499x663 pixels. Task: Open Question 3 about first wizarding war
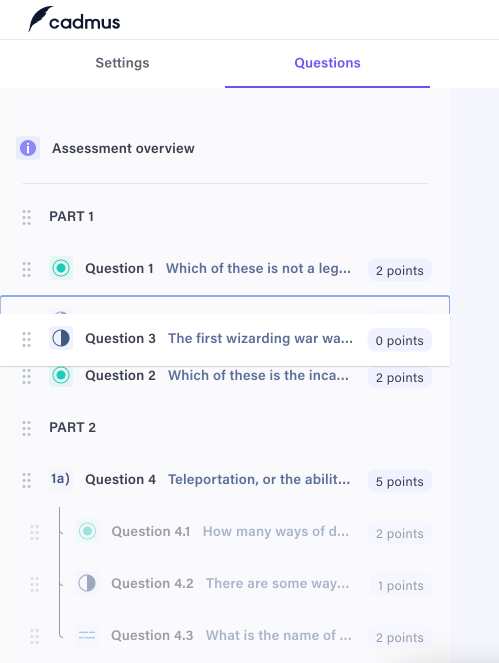(225, 339)
